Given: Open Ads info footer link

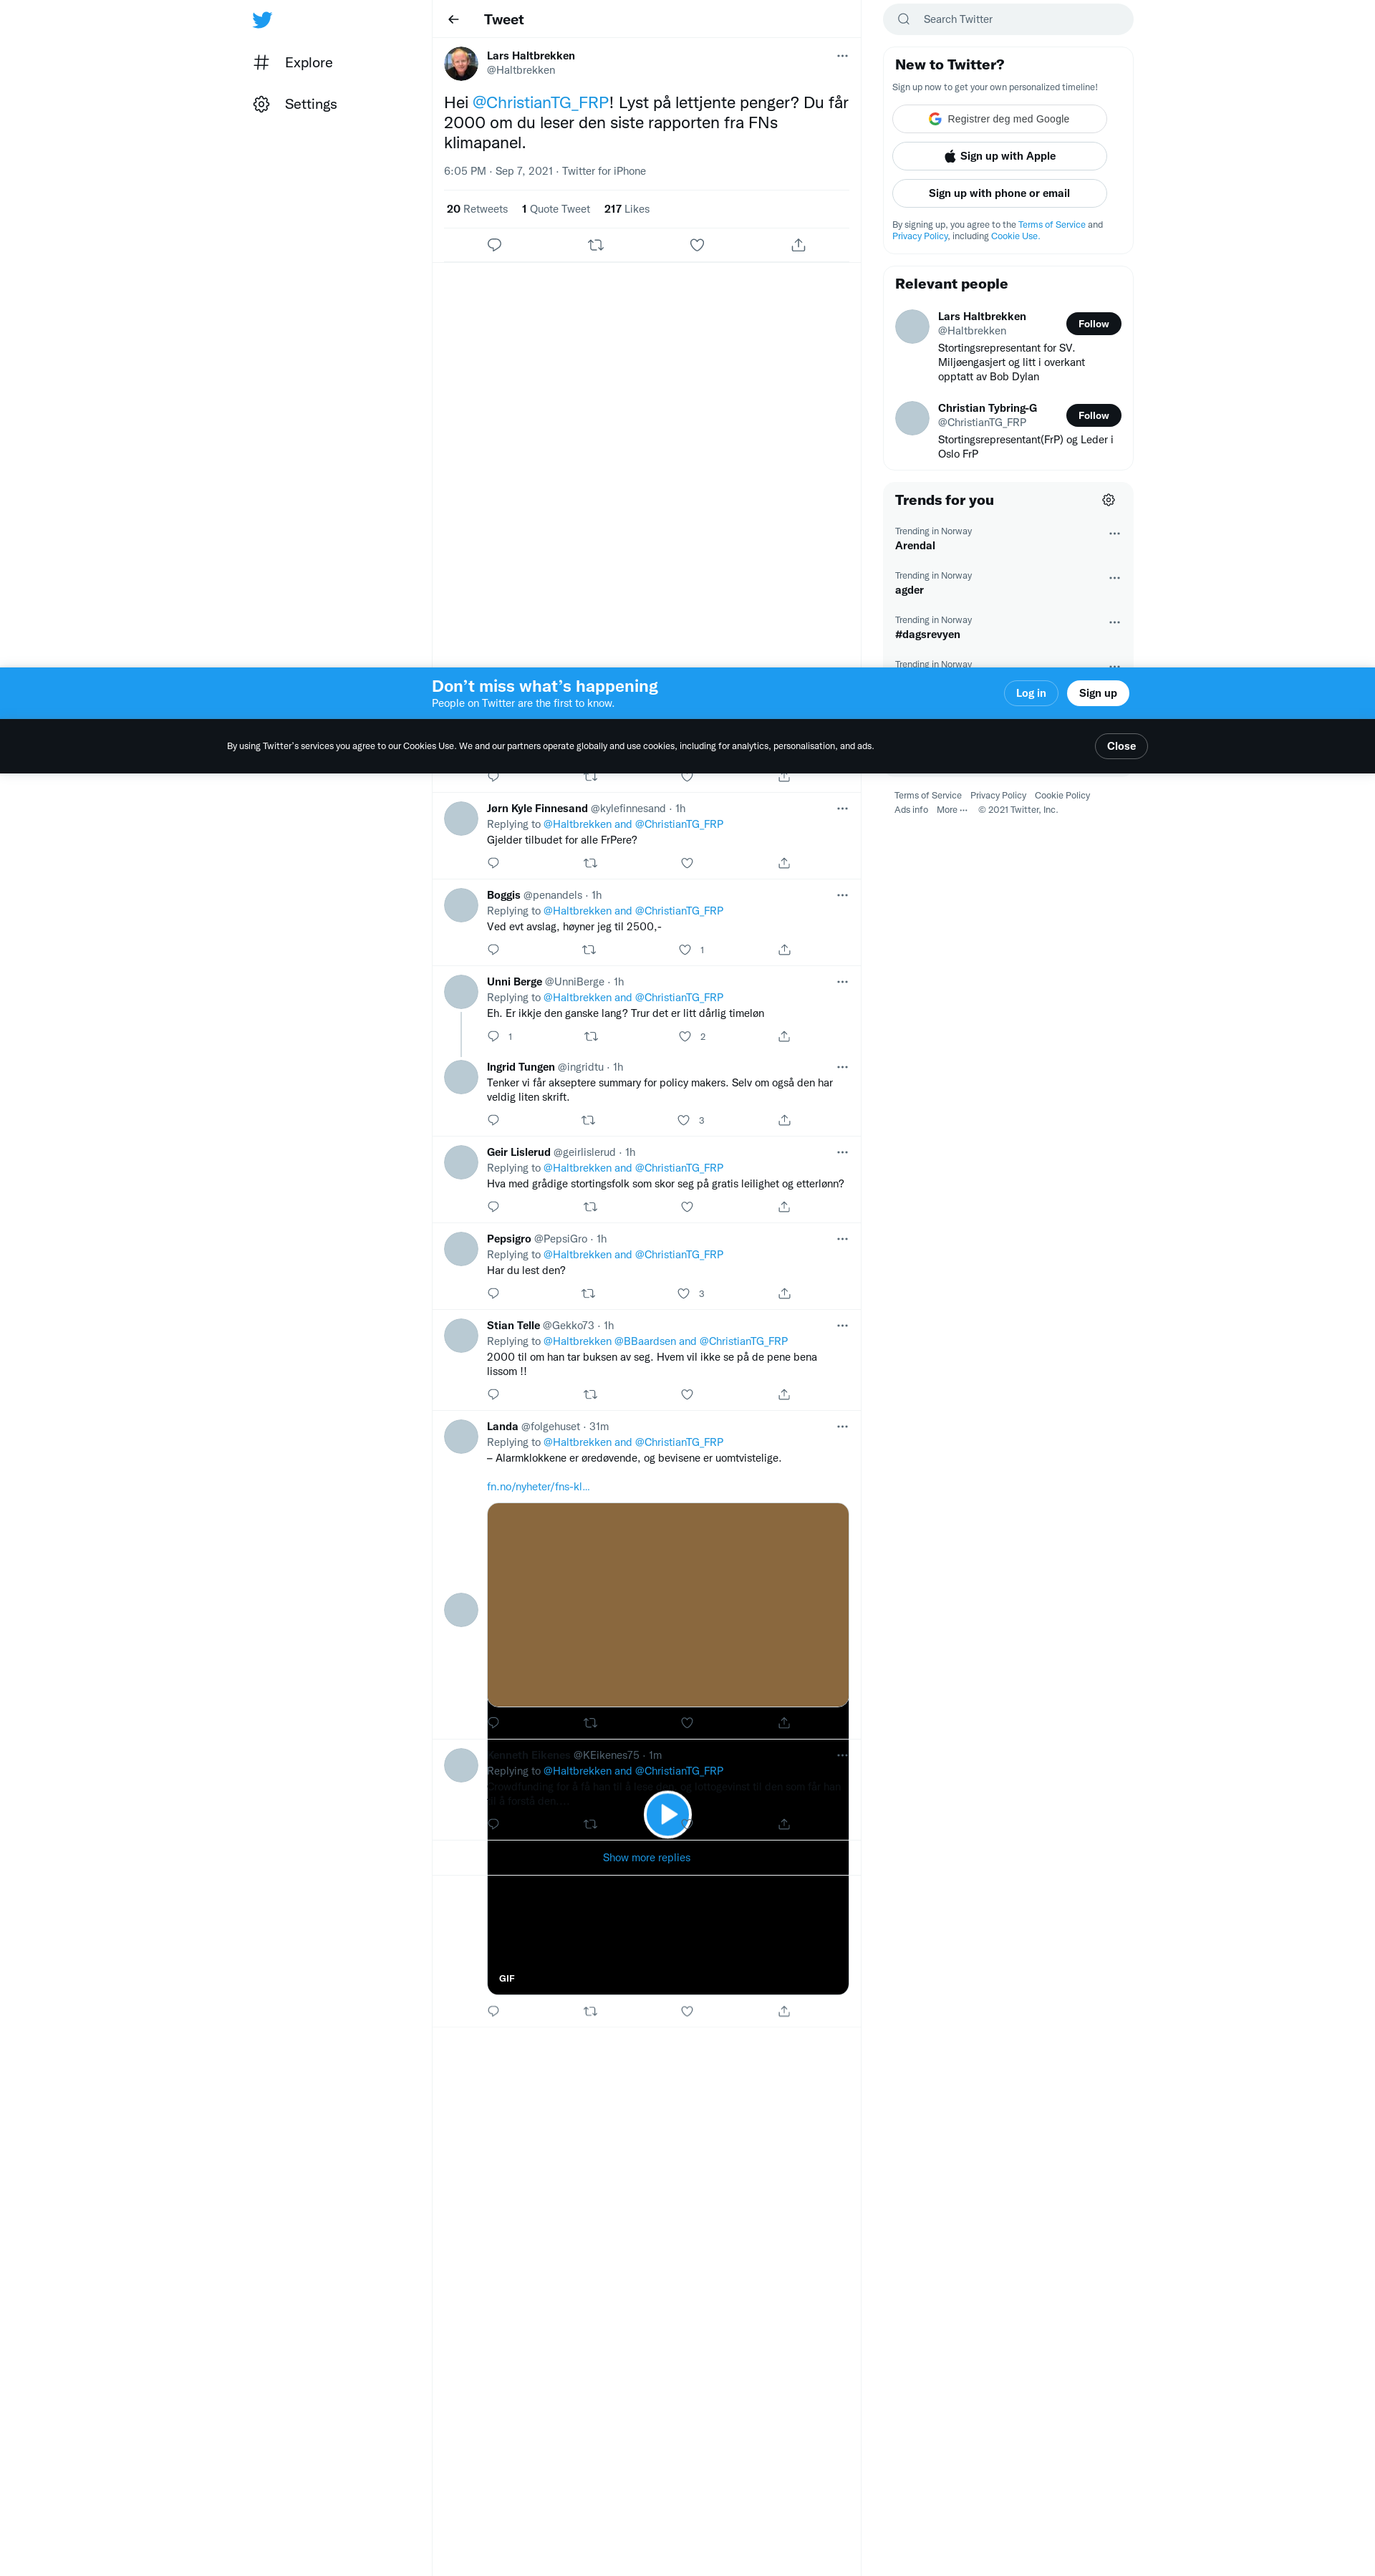Looking at the screenshot, I should (x=911, y=810).
